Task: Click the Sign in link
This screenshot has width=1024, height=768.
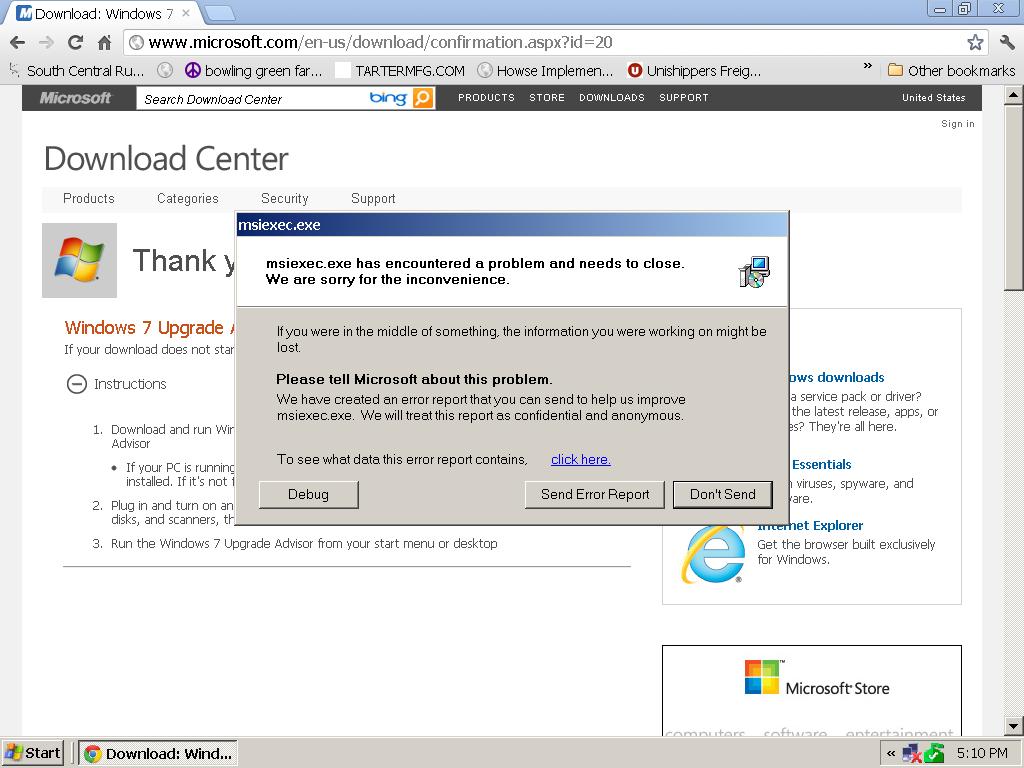Action: [x=957, y=123]
